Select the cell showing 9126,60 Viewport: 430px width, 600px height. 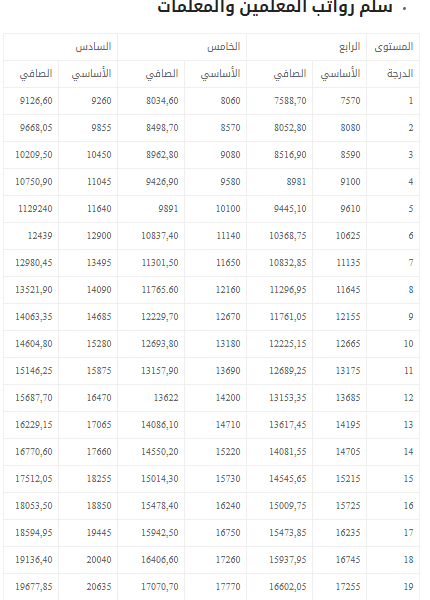(x=31, y=101)
